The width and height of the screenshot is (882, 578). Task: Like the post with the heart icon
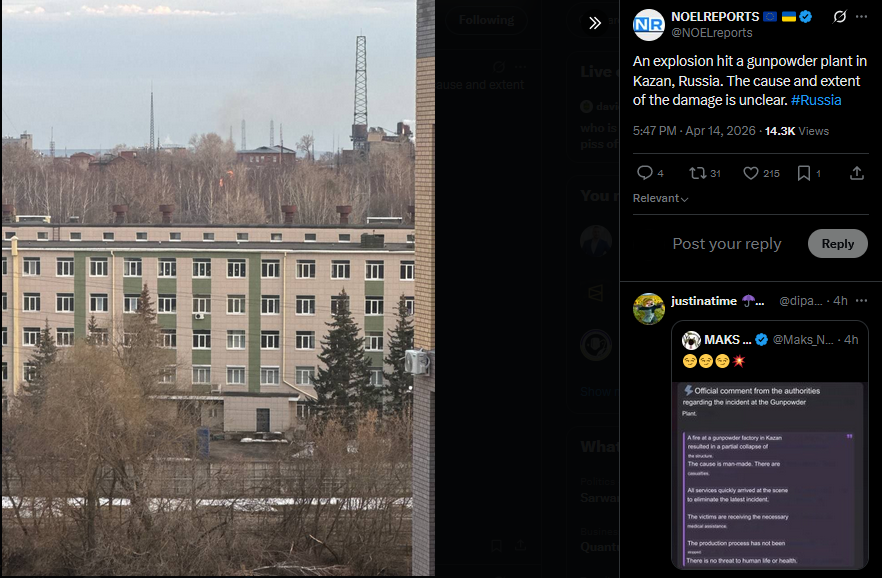click(750, 173)
